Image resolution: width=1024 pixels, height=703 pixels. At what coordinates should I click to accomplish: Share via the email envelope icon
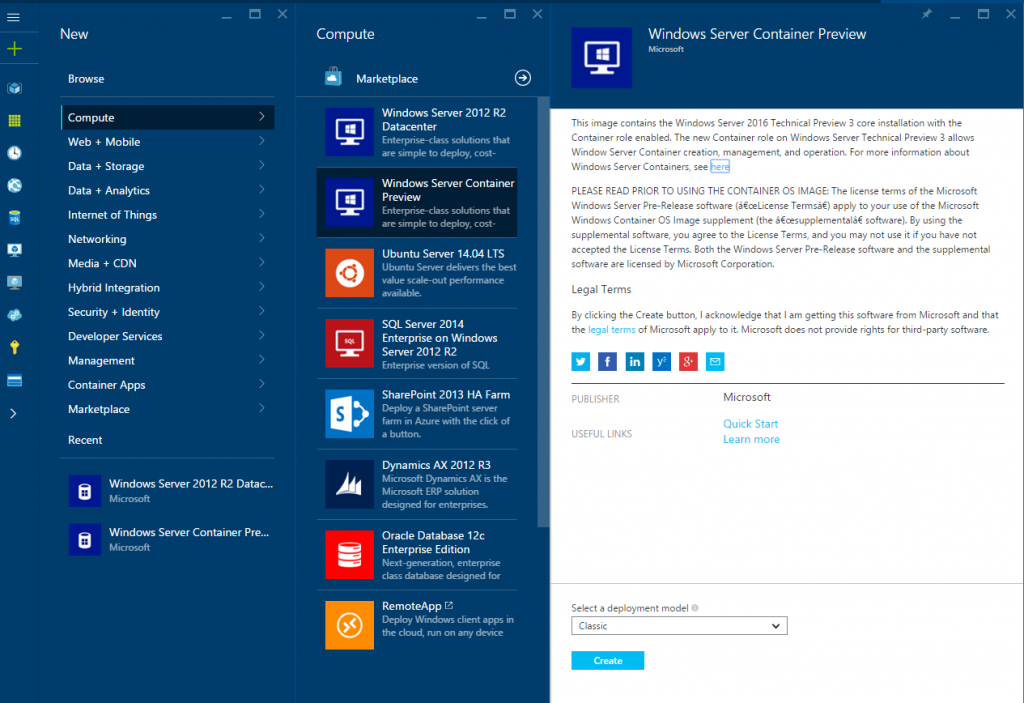click(714, 361)
